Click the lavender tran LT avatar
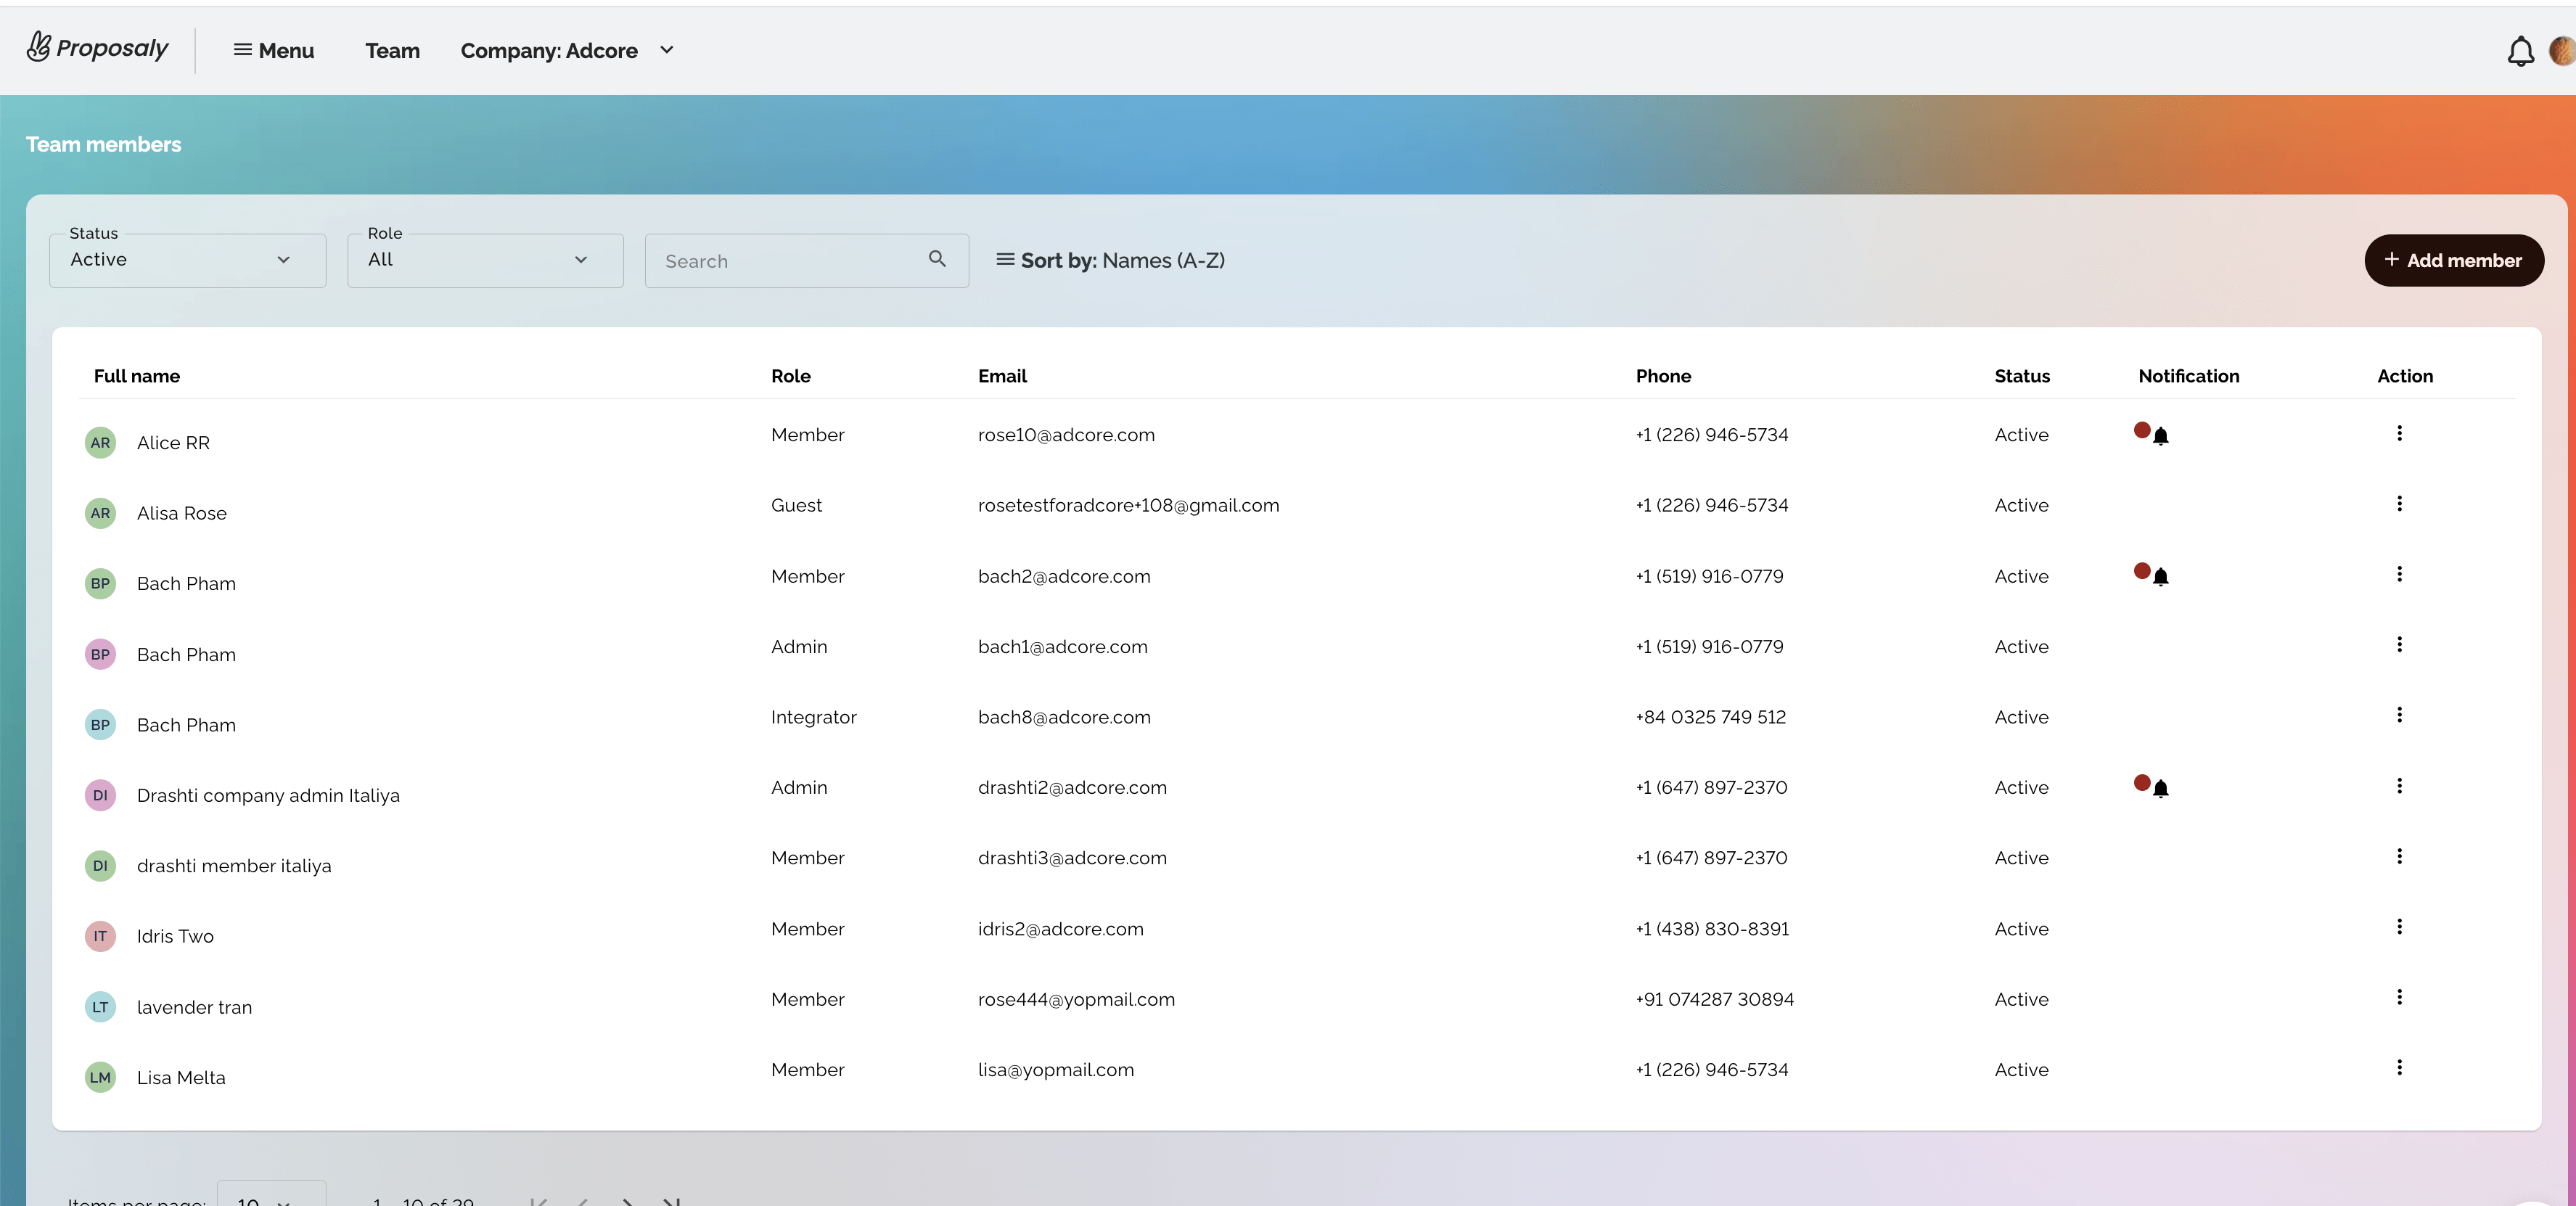 [x=100, y=1007]
